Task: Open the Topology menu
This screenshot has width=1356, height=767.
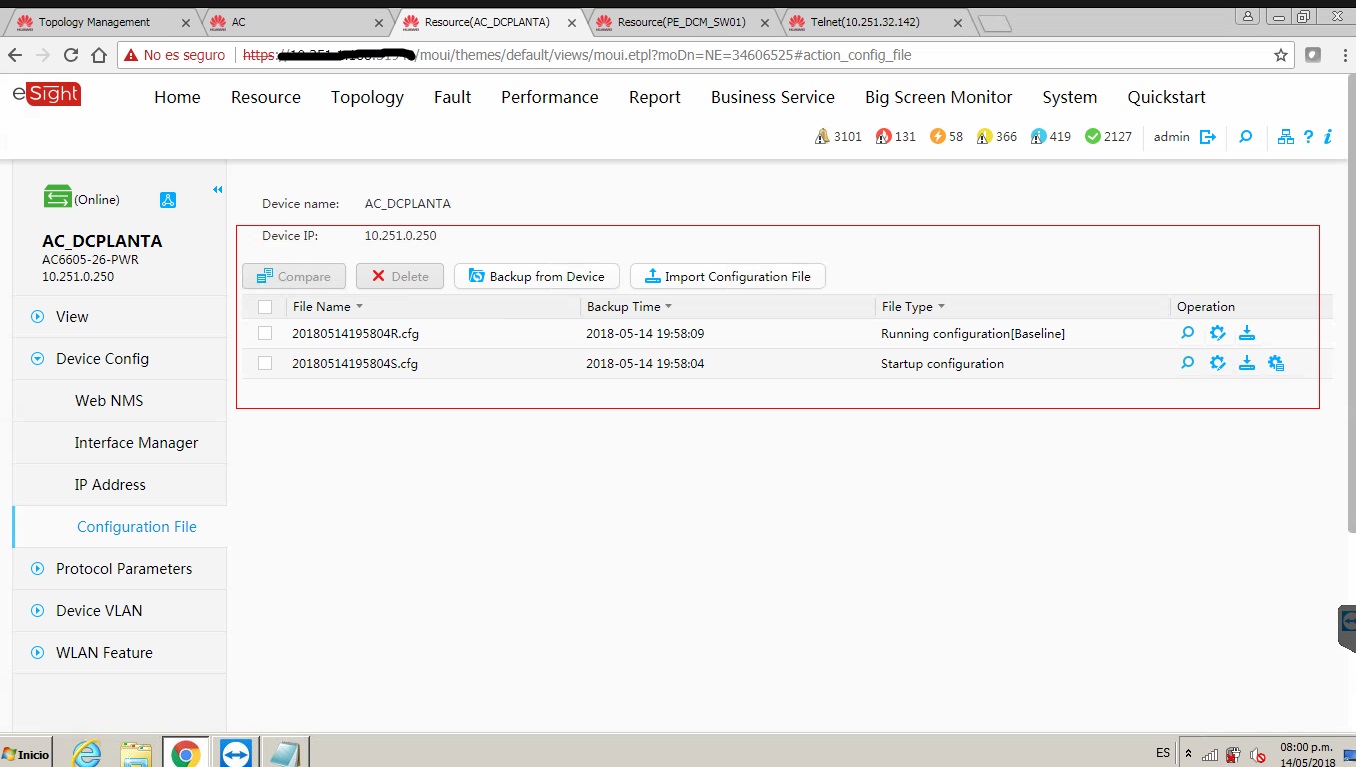Action: tap(367, 97)
